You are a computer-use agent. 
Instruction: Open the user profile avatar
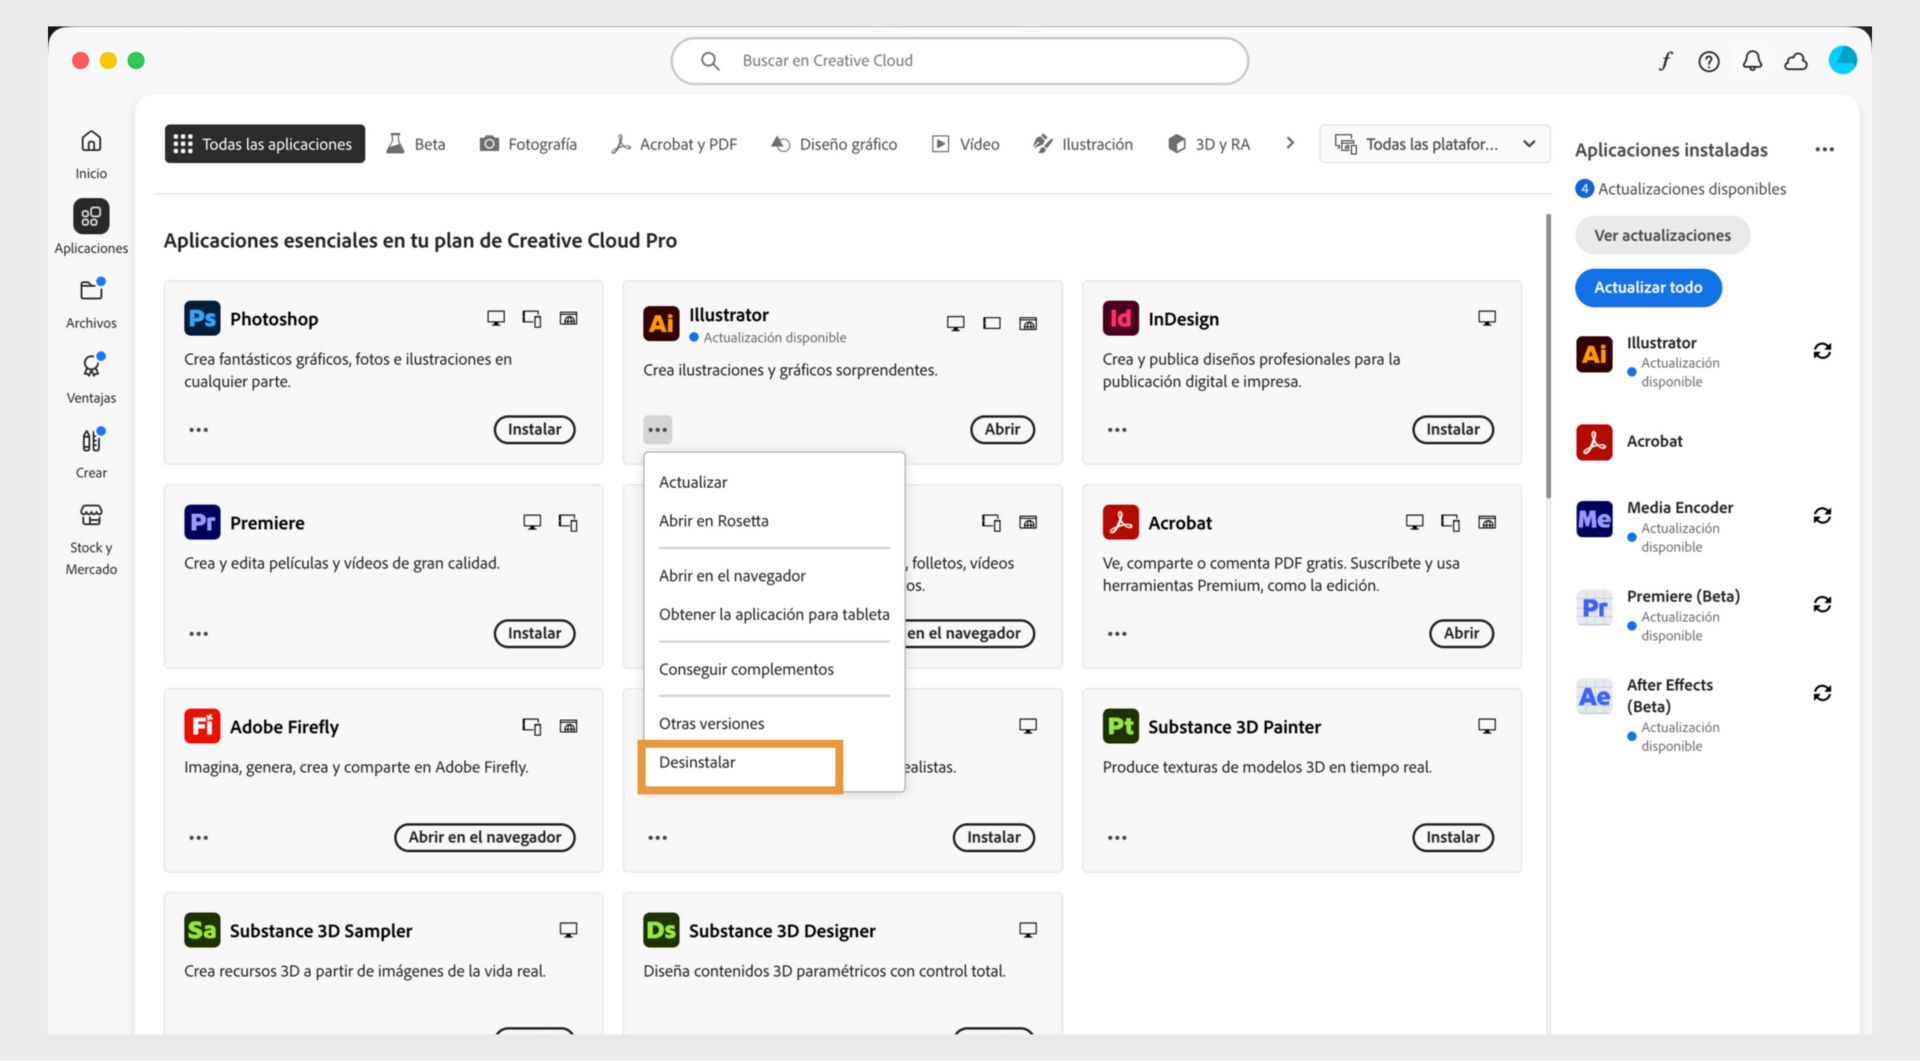pyautogui.click(x=1842, y=60)
